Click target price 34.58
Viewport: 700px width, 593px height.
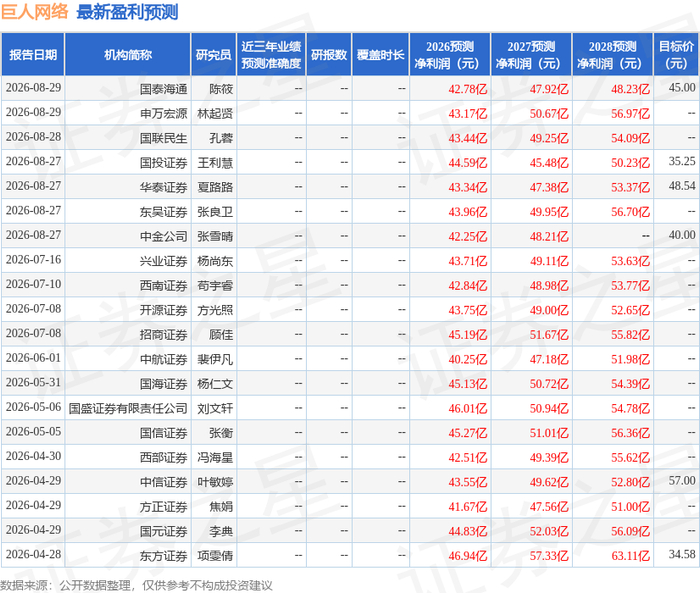682,554
